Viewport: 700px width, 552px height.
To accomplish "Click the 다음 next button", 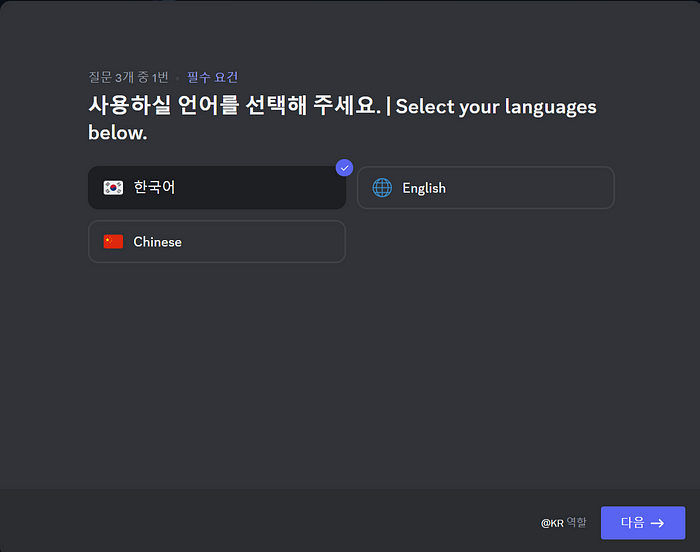I will pyautogui.click(x=643, y=523).
